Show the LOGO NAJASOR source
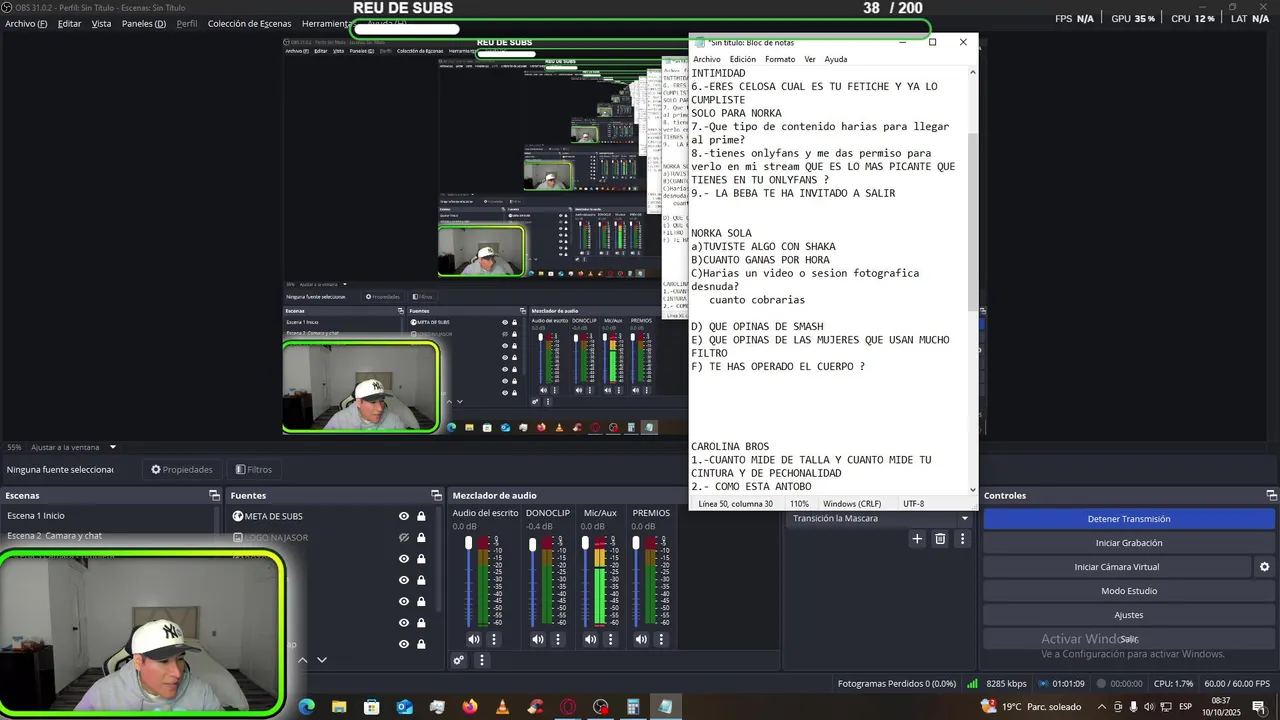Image resolution: width=1280 pixels, height=720 pixels. coord(404,537)
